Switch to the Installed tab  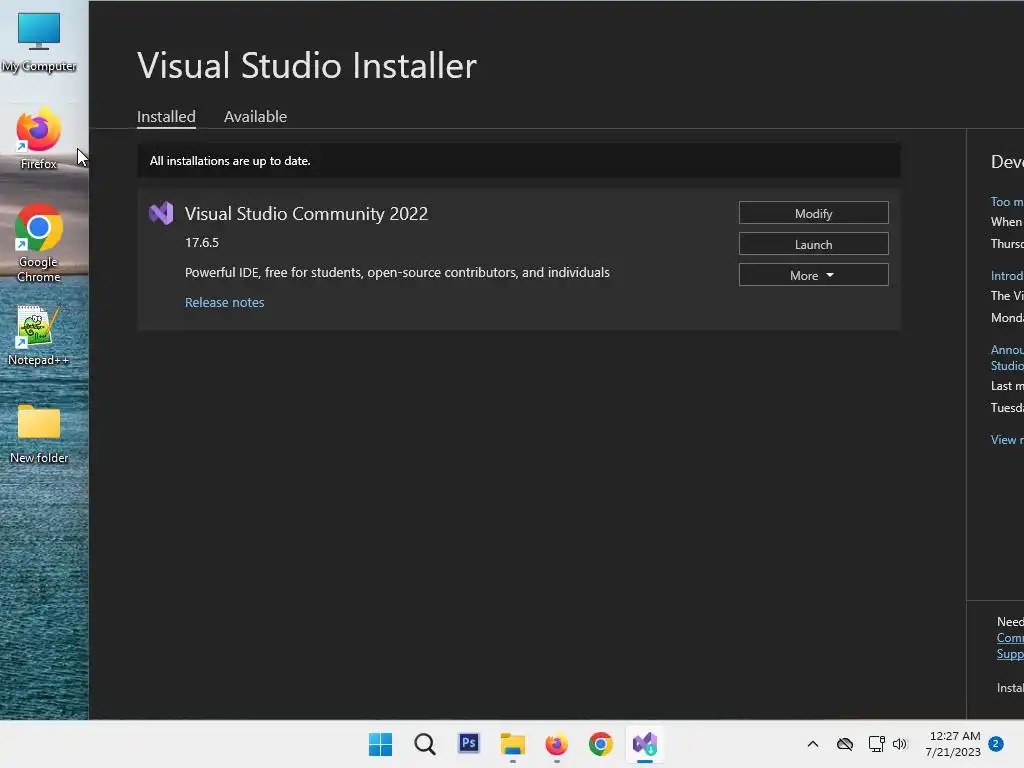(x=166, y=116)
